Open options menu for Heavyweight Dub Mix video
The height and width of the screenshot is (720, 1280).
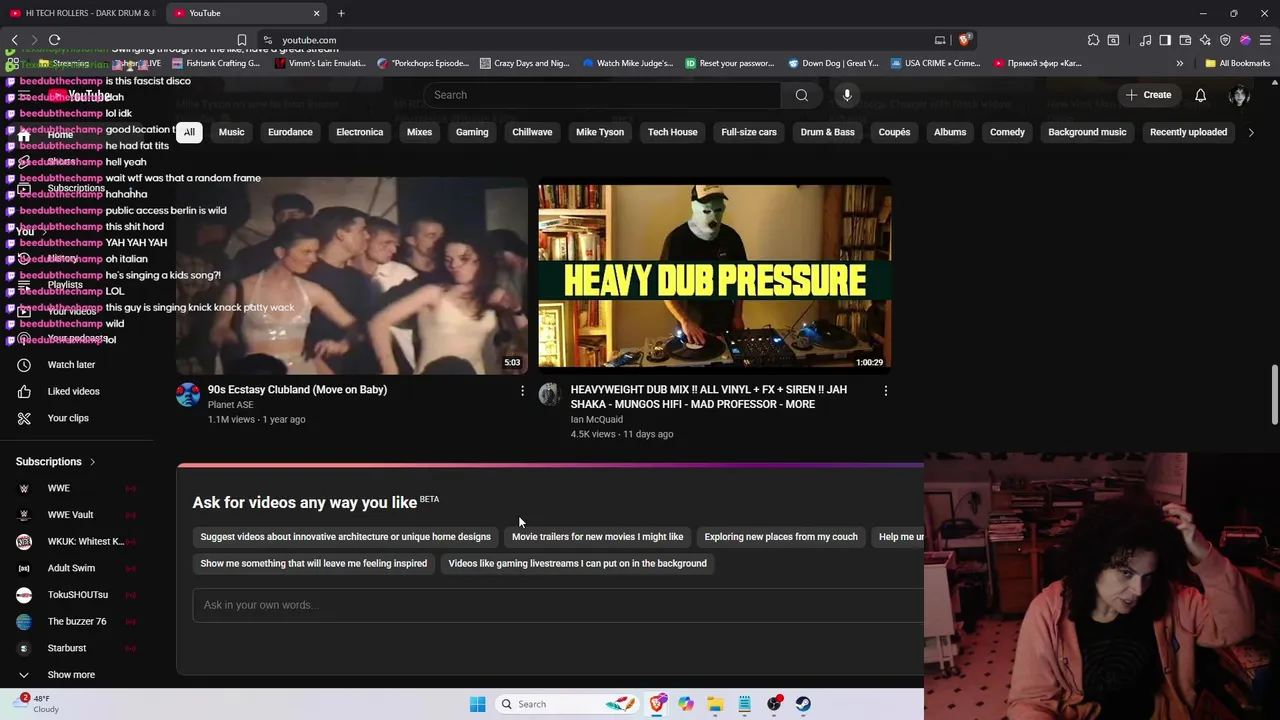[885, 391]
